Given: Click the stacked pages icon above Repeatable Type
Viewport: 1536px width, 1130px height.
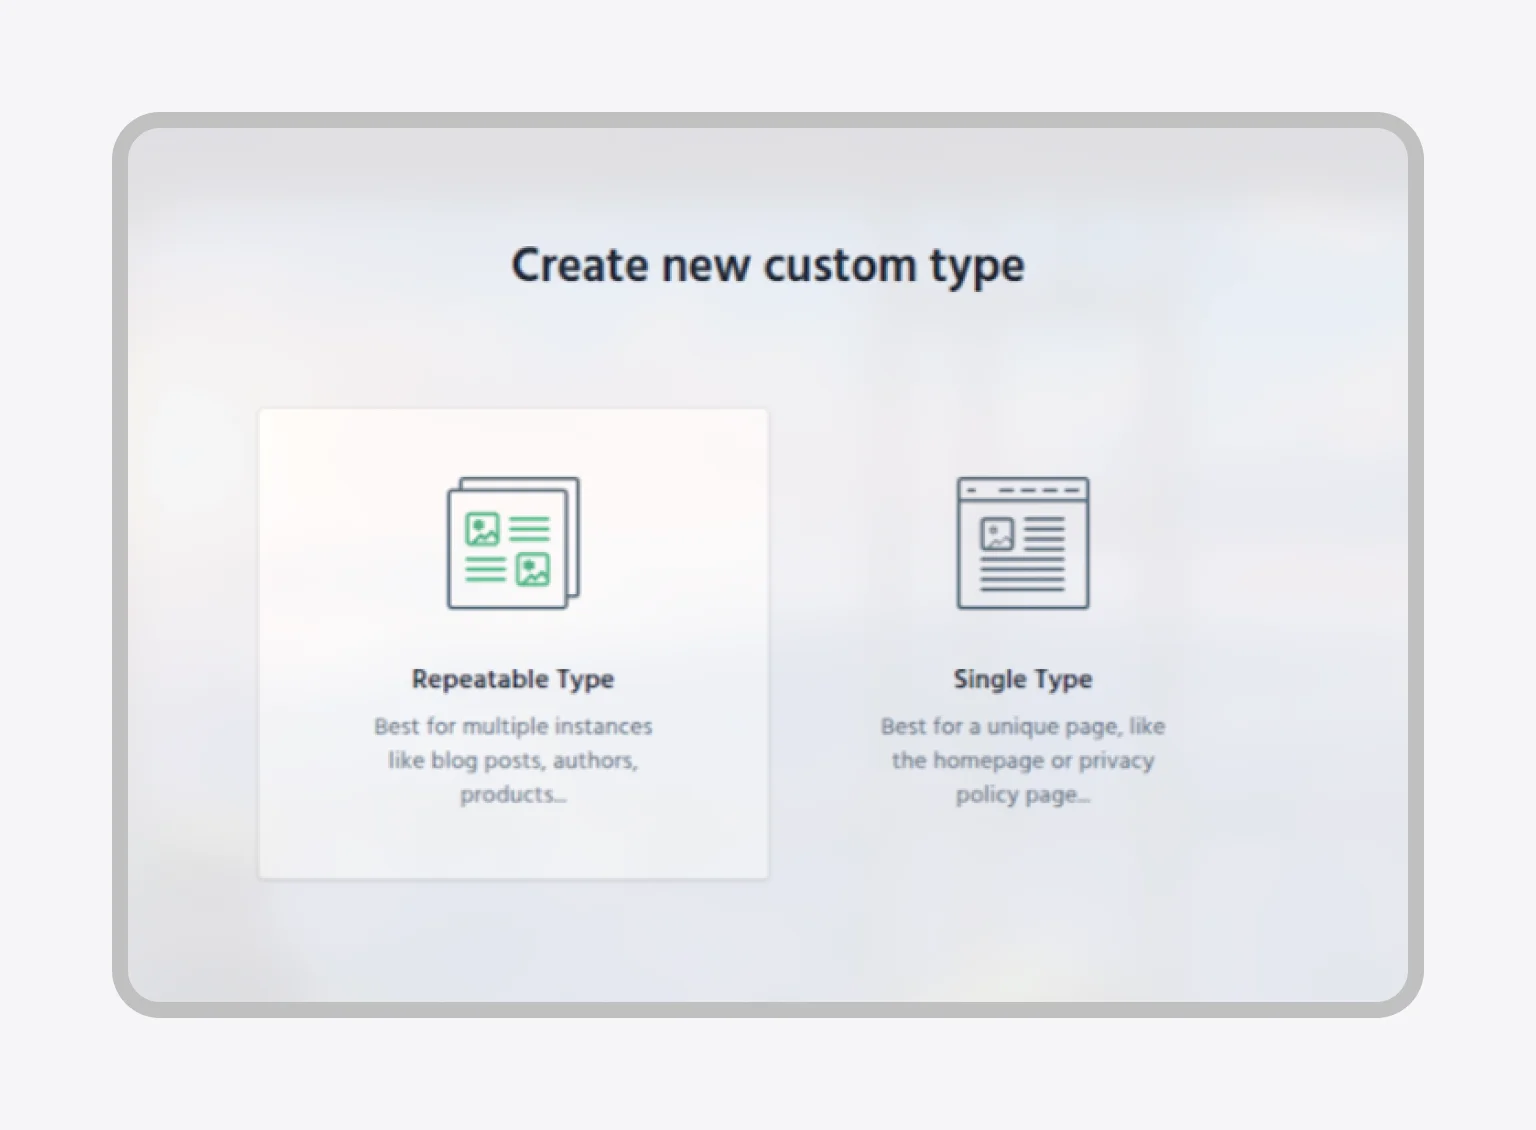Looking at the screenshot, I should (x=512, y=540).
